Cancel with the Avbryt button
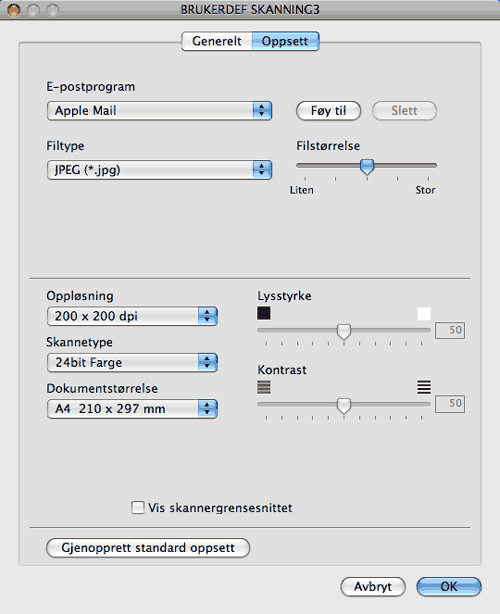 tap(373, 587)
